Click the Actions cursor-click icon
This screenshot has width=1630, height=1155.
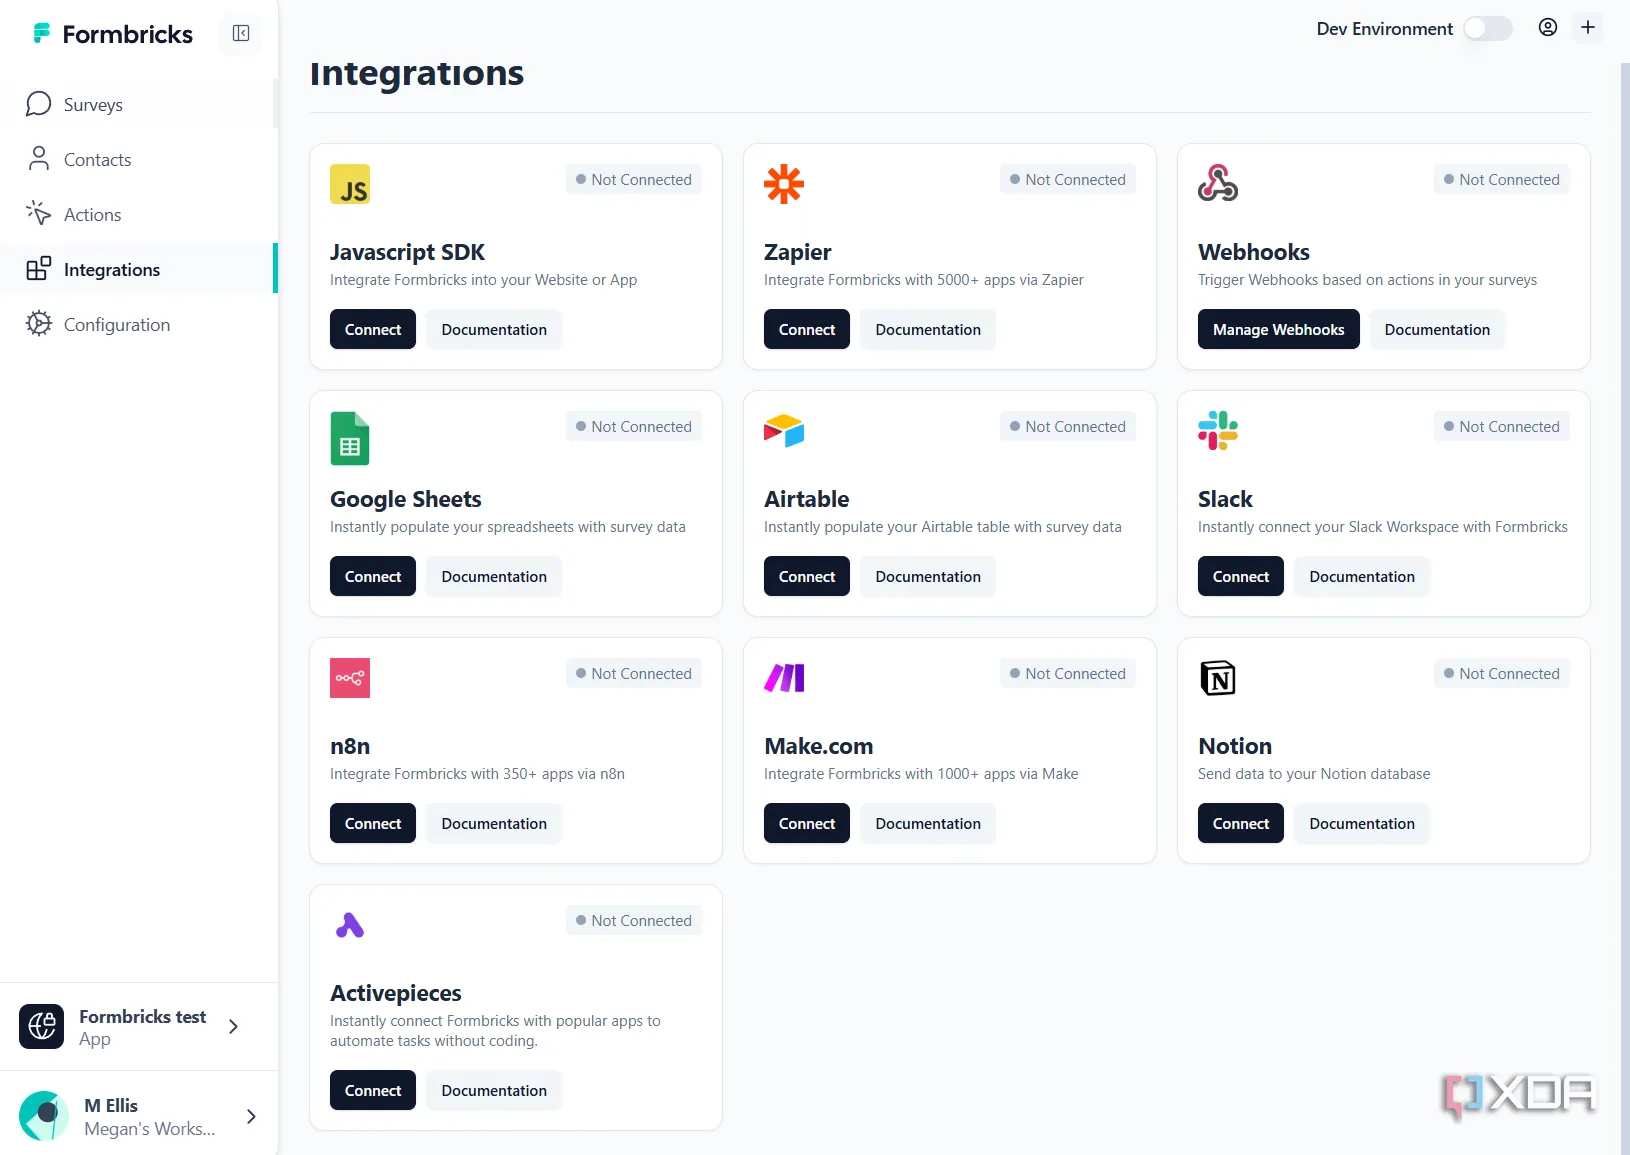pos(38,214)
